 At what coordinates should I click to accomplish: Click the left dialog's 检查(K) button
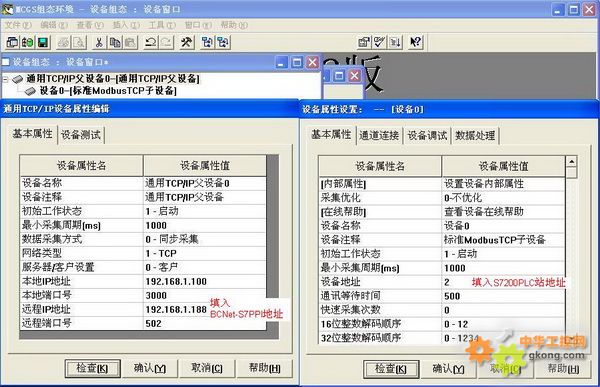click(92, 368)
